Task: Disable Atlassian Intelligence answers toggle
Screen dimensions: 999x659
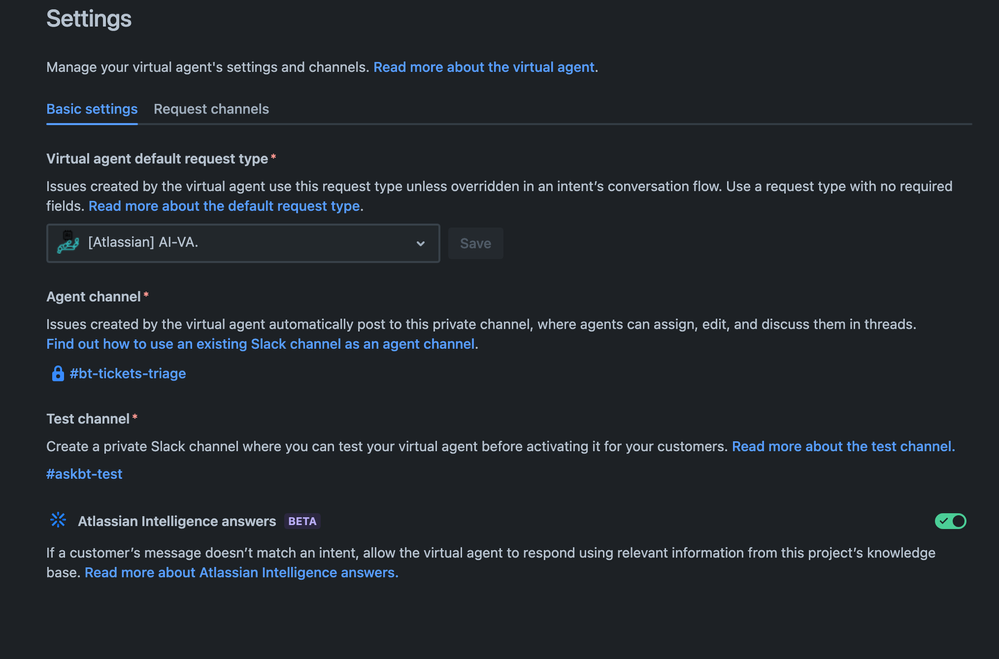Action: [950, 521]
